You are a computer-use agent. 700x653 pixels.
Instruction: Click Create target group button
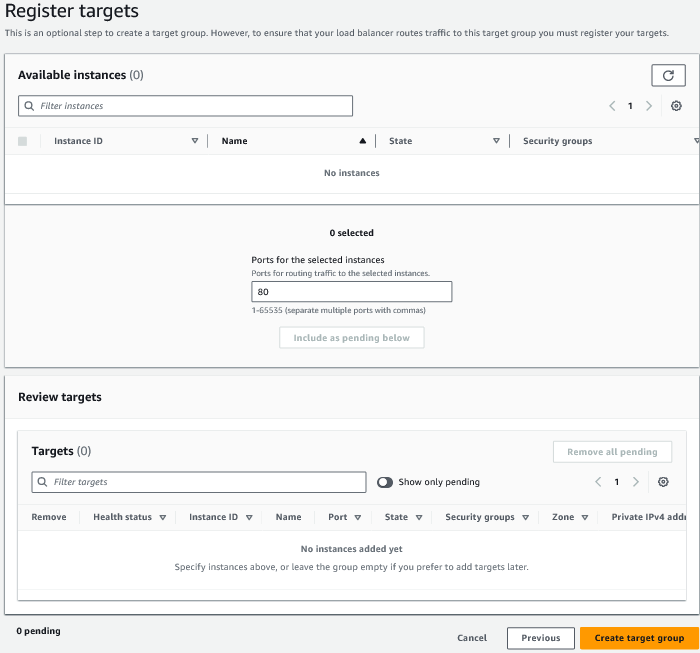[639, 638]
